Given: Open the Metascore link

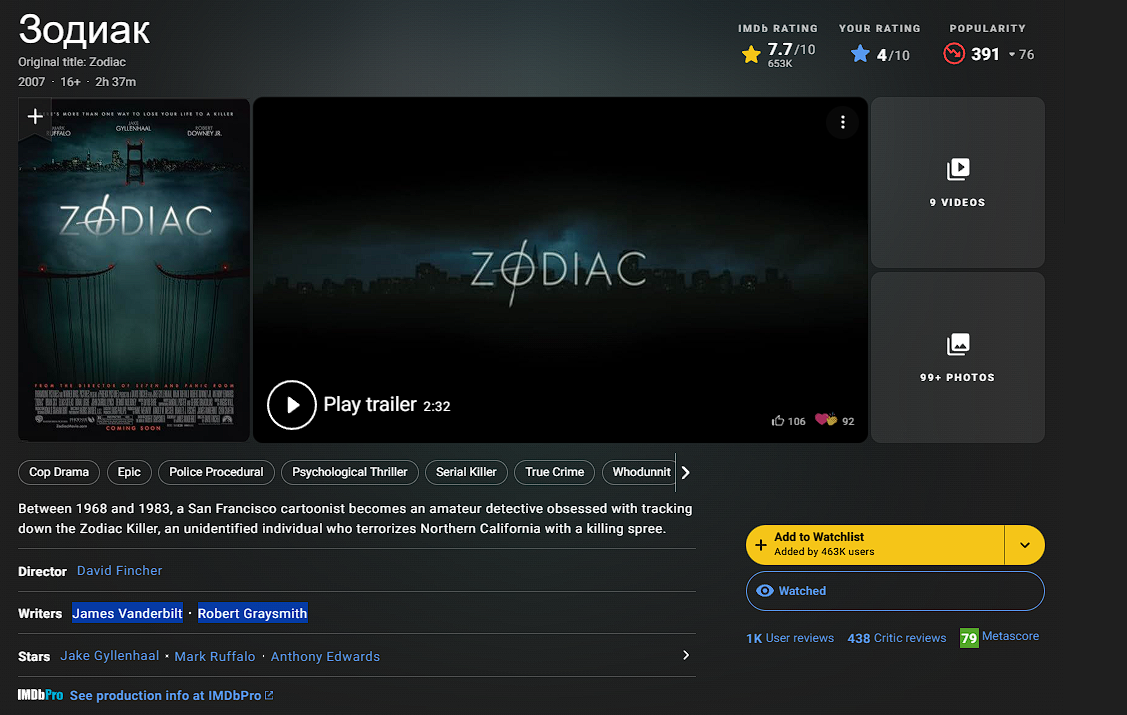Looking at the screenshot, I should (1010, 636).
